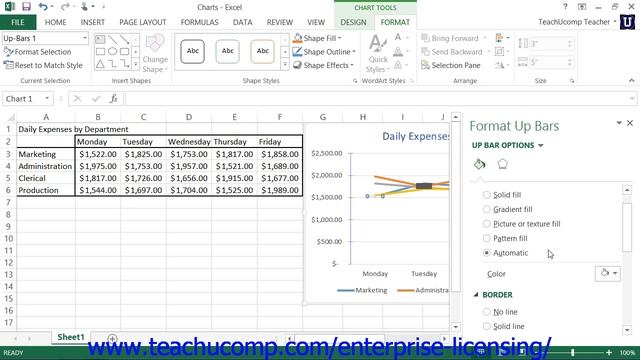Select the Gradient fill option
The height and width of the screenshot is (360, 640).
[x=487, y=209]
